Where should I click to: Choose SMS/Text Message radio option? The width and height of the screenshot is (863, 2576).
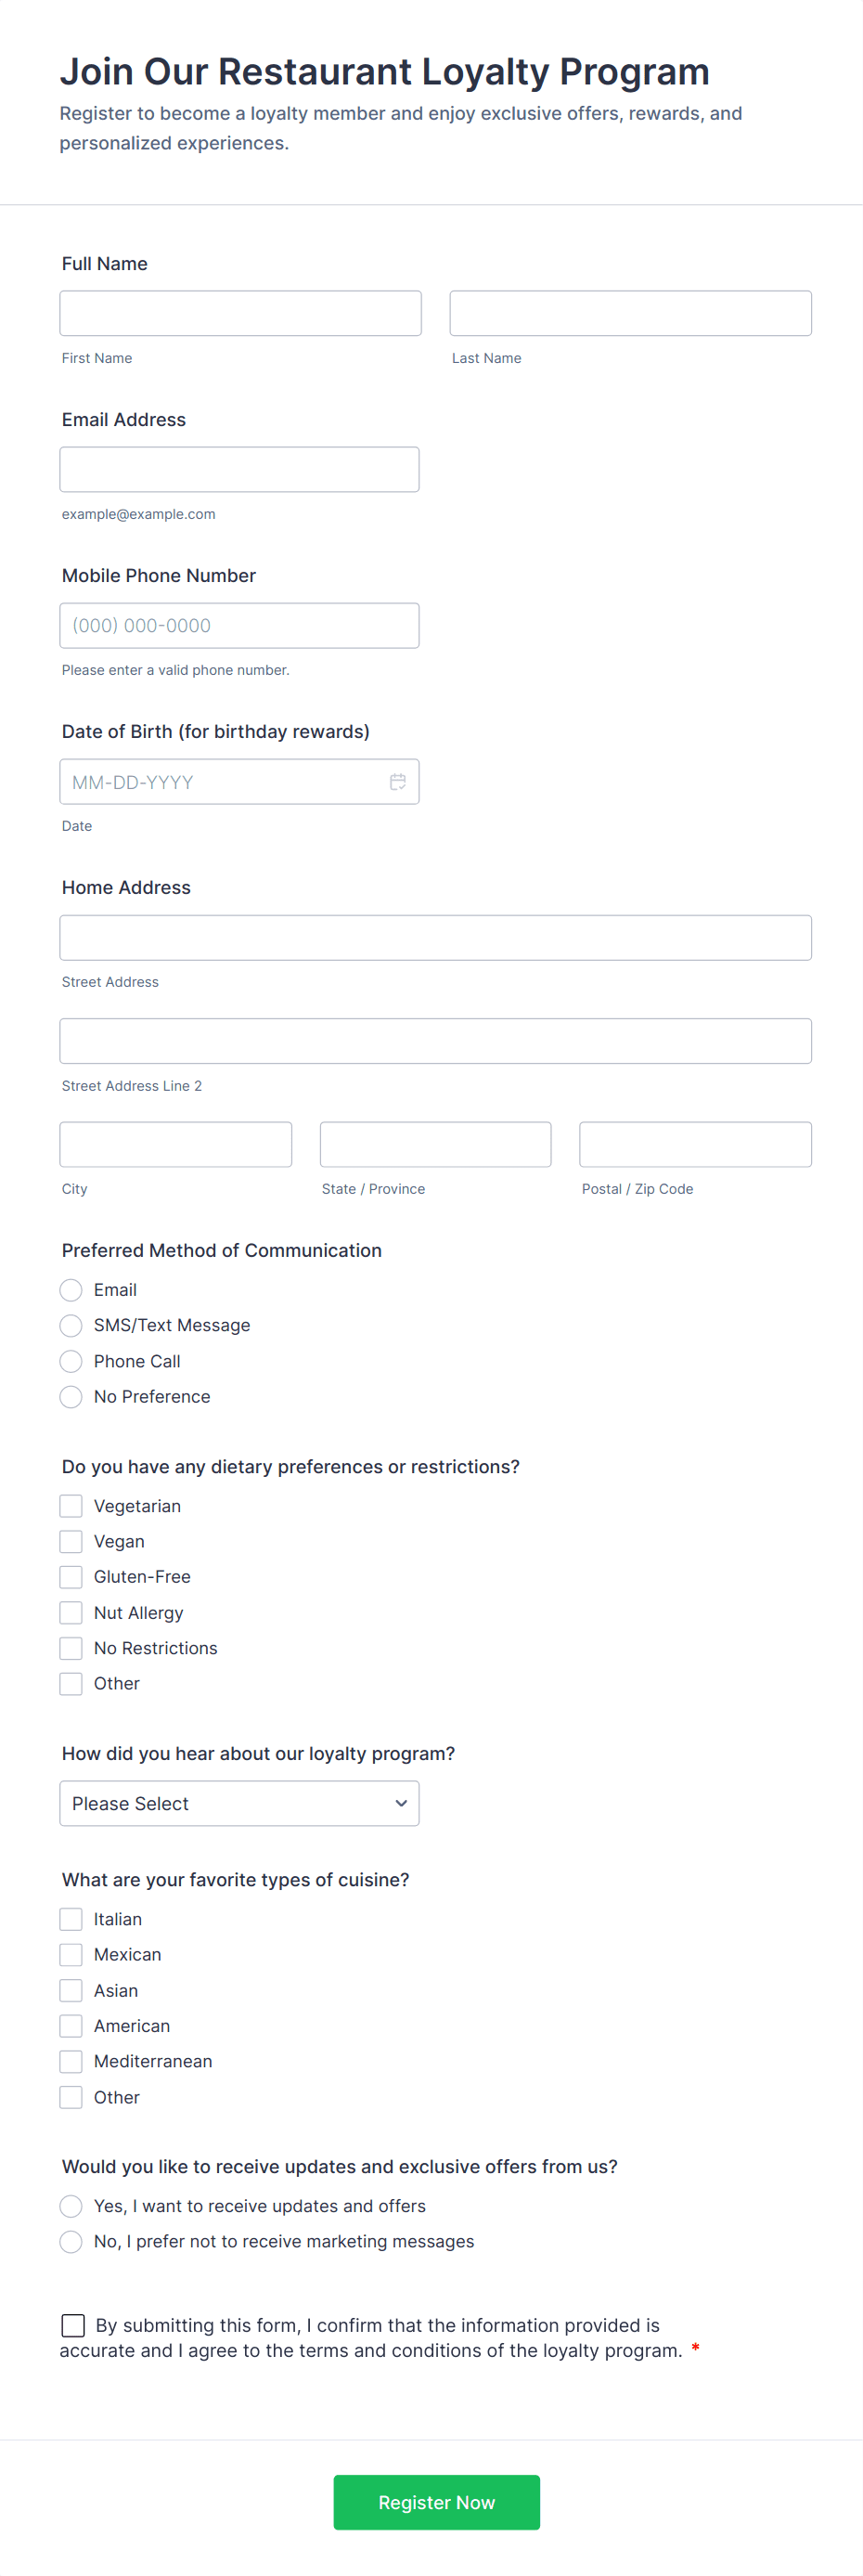pyautogui.click(x=71, y=1325)
